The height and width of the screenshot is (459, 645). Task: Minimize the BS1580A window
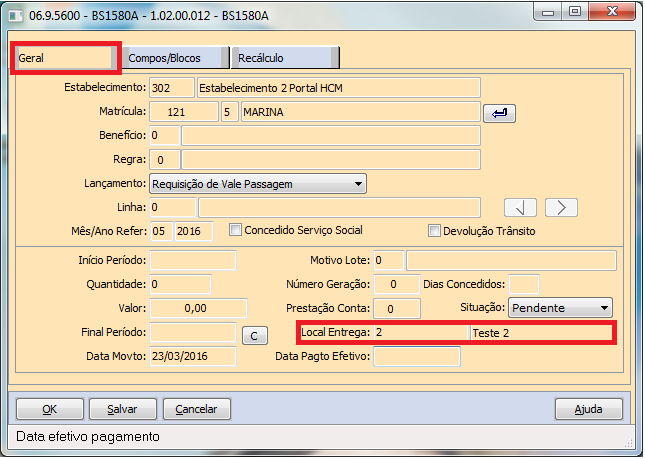coord(548,12)
